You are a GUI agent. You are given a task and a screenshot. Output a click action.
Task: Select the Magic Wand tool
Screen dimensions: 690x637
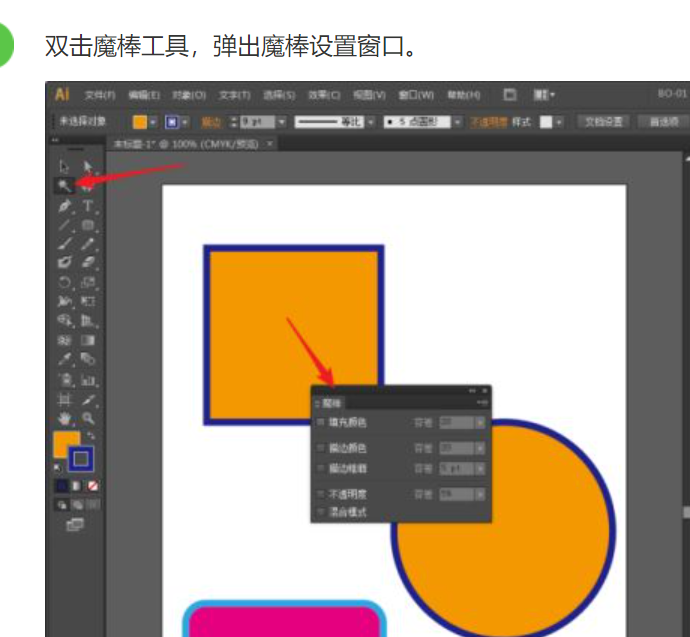pyautogui.click(x=64, y=185)
